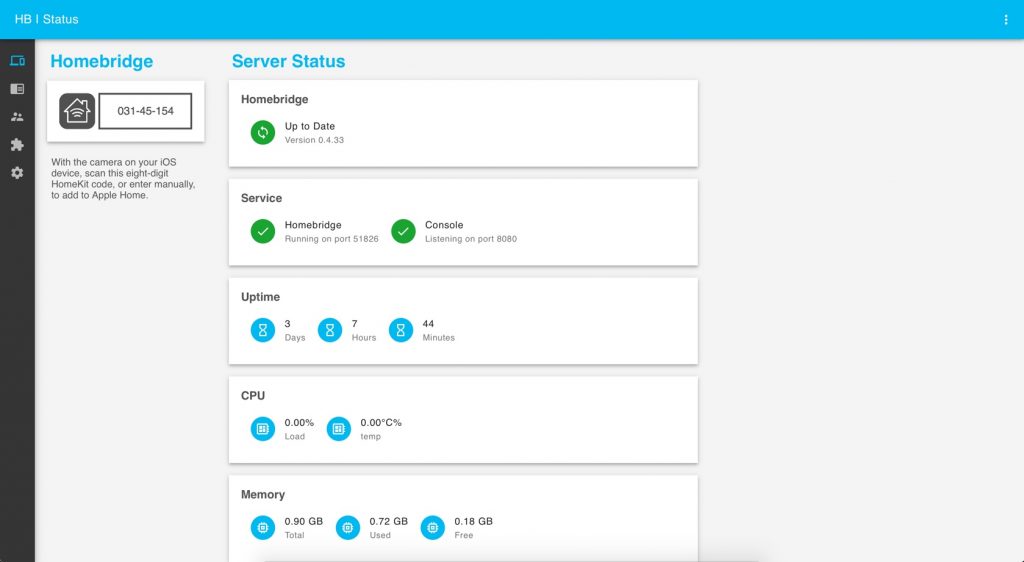Click the Used memory chip icon
Image resolution: width=1024 pixels, height=562 pixels.
347,527
